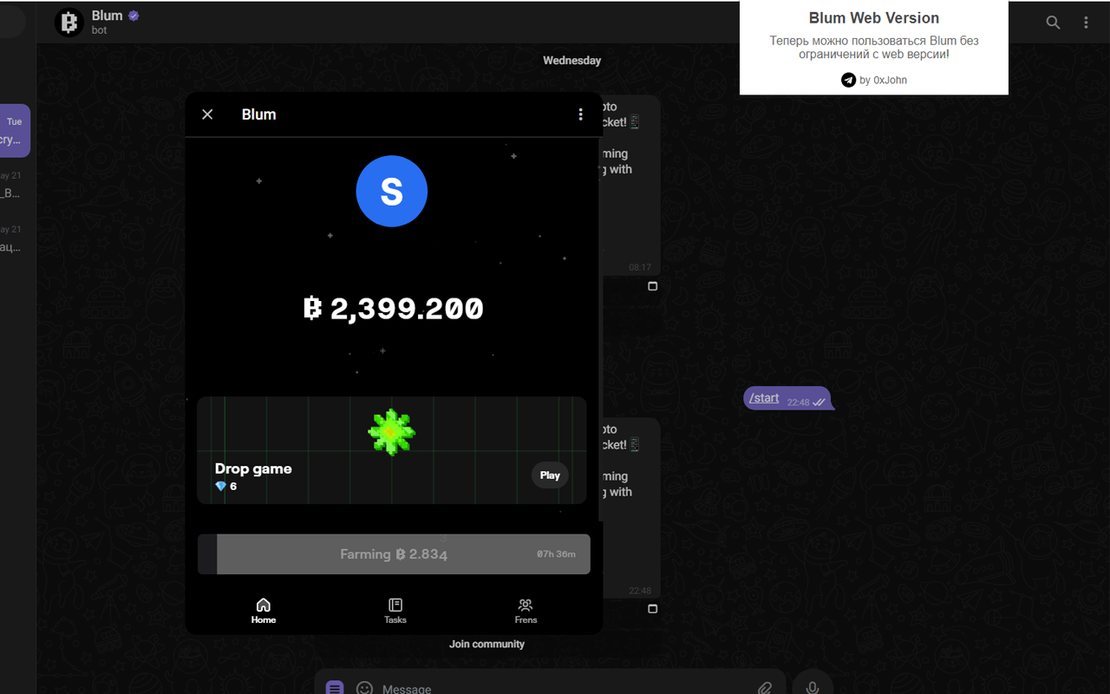Open the Blum Web Version ad banner
This screenshot has width=1110, height=694.
point(873,48)
